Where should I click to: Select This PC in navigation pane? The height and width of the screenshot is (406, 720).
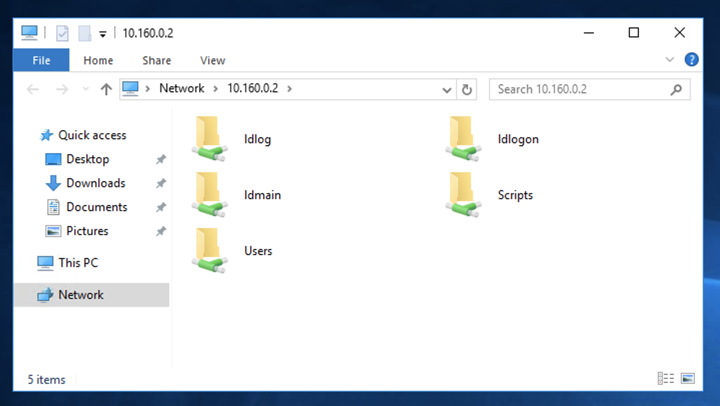[x=77, y=263]
